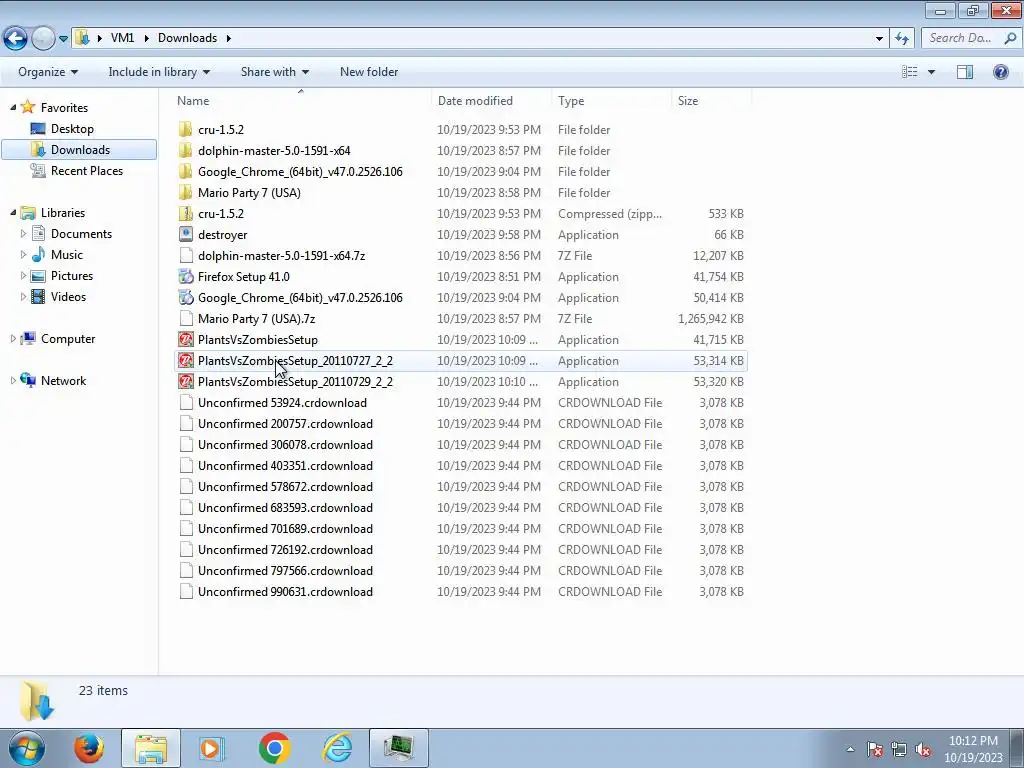1024x768 pixels.
Task: Select the cru-1.5.2 zipped folder icon
Action: 186,214
